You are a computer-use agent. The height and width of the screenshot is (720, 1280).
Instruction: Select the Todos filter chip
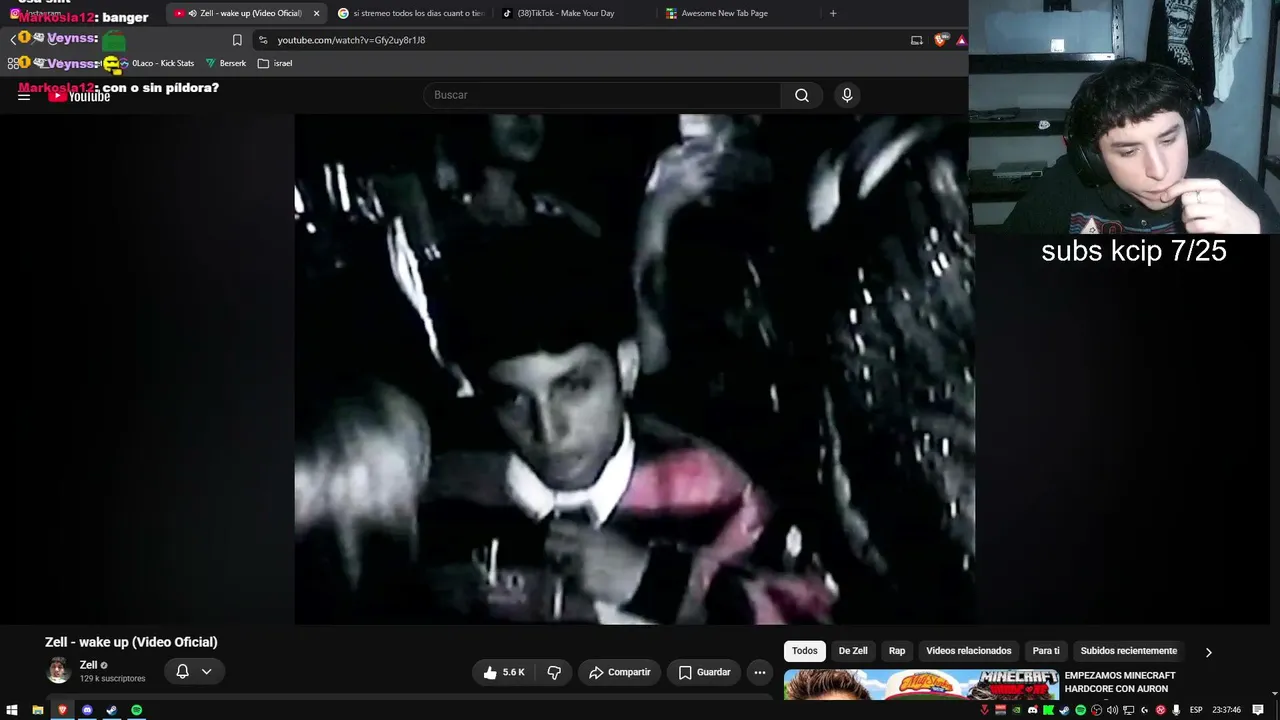(805, 651)
